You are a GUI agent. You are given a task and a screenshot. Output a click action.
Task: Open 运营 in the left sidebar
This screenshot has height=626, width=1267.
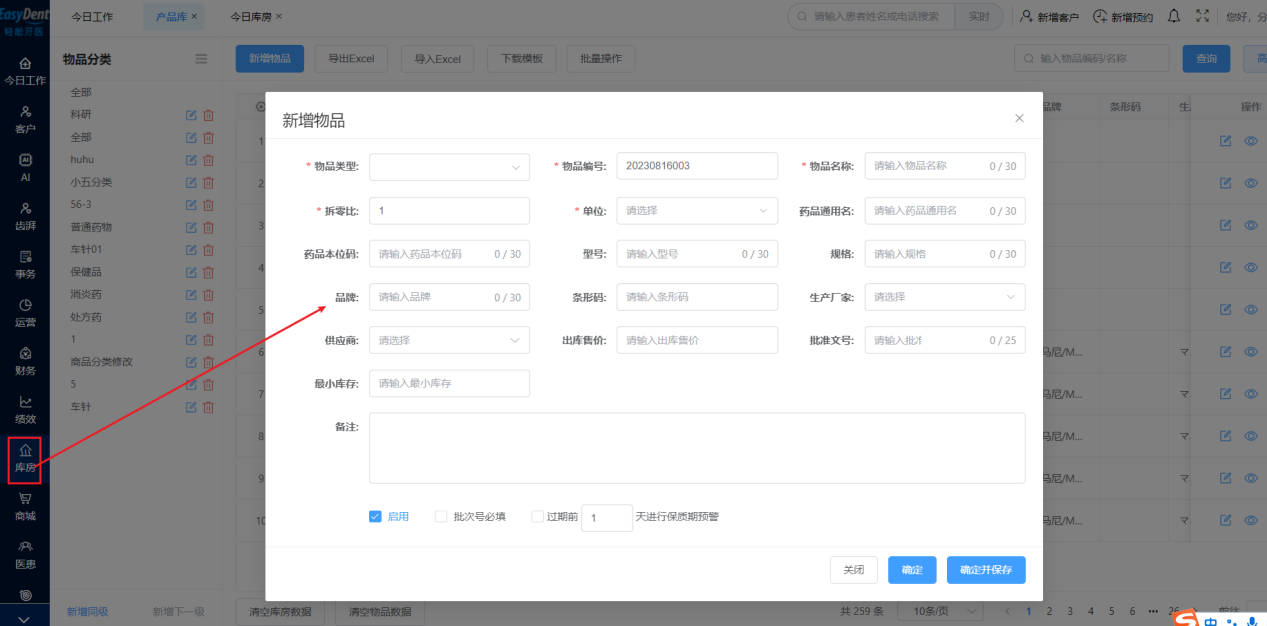tap(25, 313)
